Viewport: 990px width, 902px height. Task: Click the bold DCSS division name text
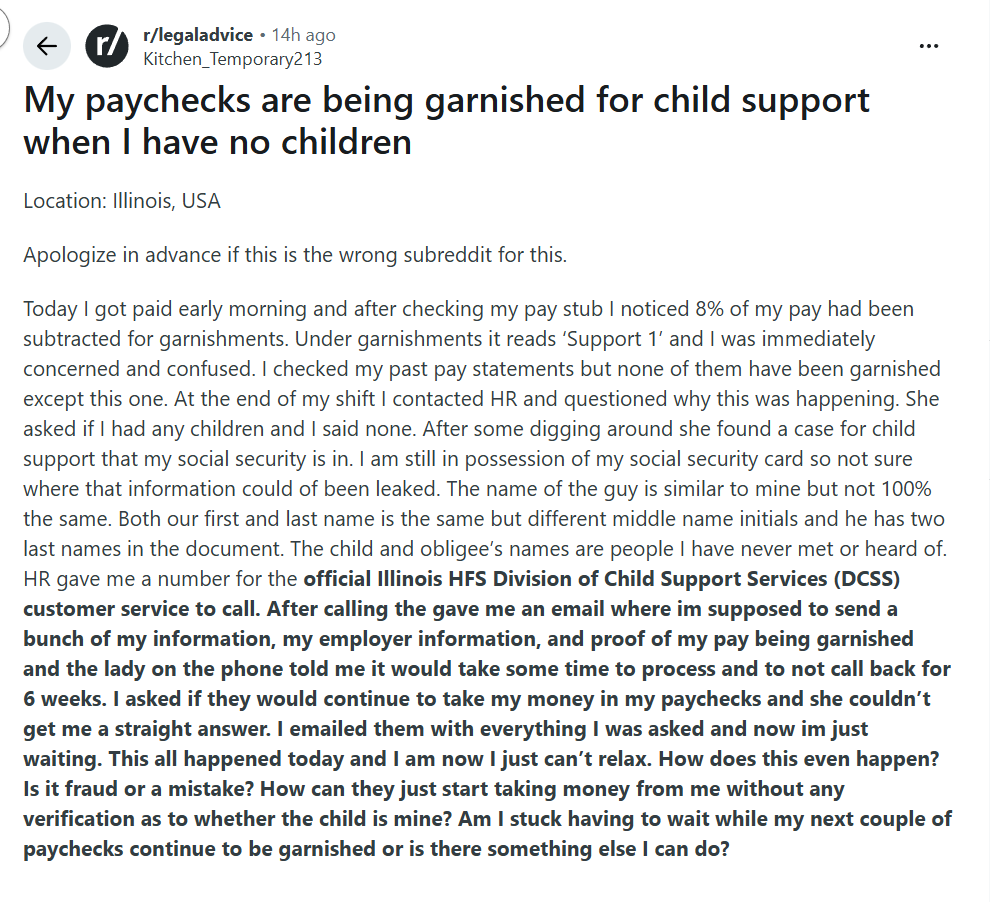[602, 579]
